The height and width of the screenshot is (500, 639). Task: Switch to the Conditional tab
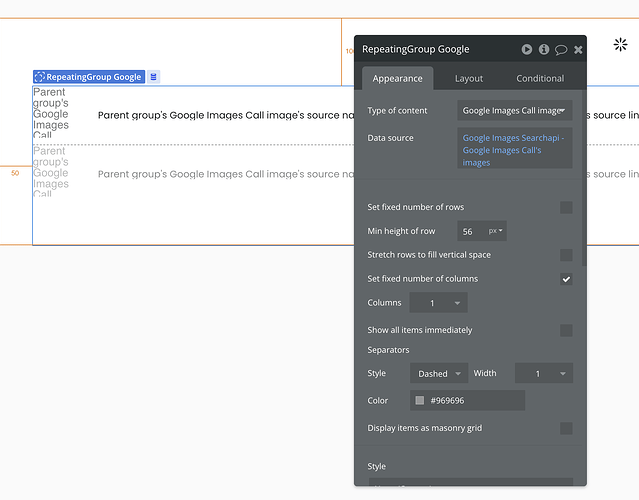540,78
